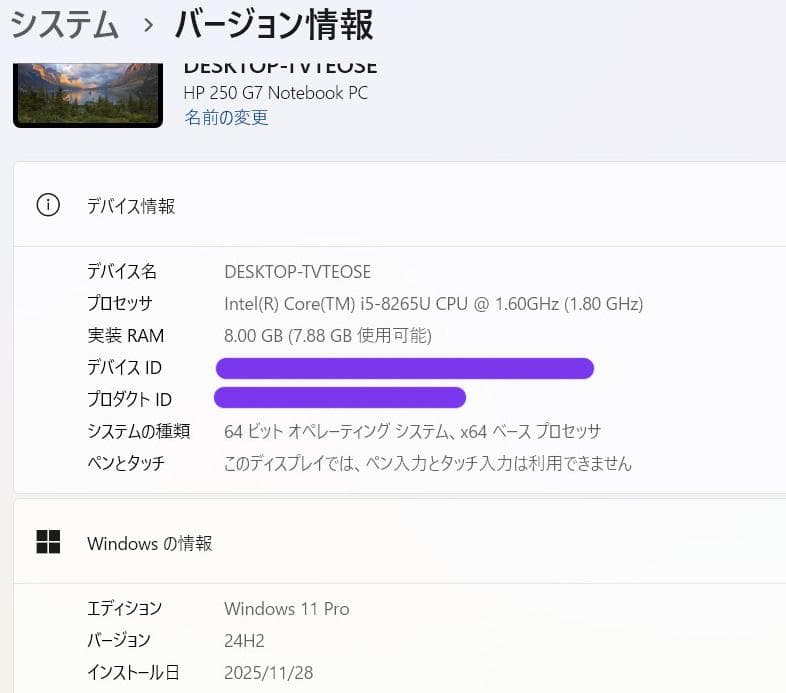Click the breadcrumb chevron after システム

pos(148,26)
